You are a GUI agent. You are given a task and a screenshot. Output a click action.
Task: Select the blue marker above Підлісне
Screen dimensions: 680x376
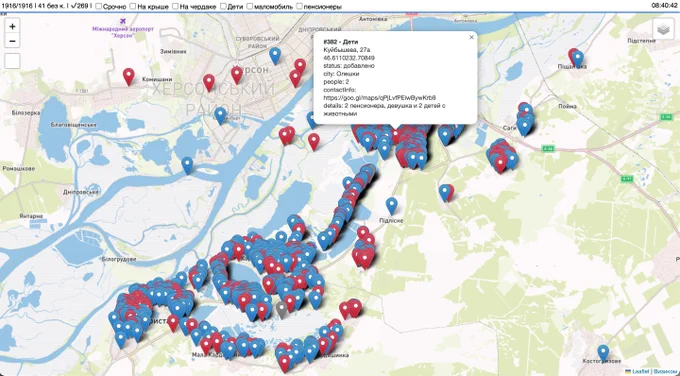[391, 206]
